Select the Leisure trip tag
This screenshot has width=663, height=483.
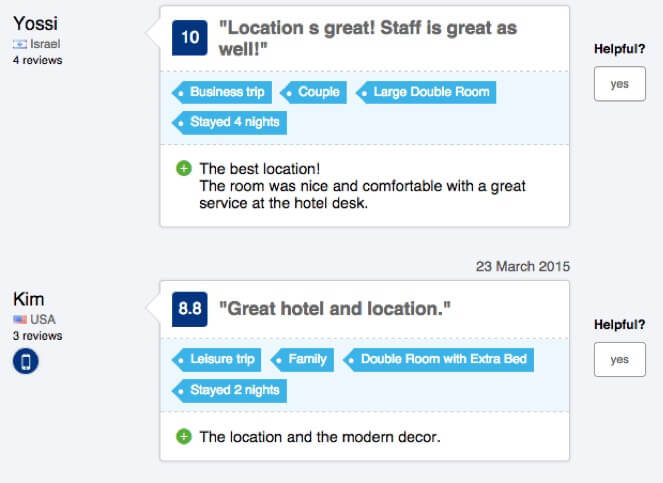pos(216,360)
